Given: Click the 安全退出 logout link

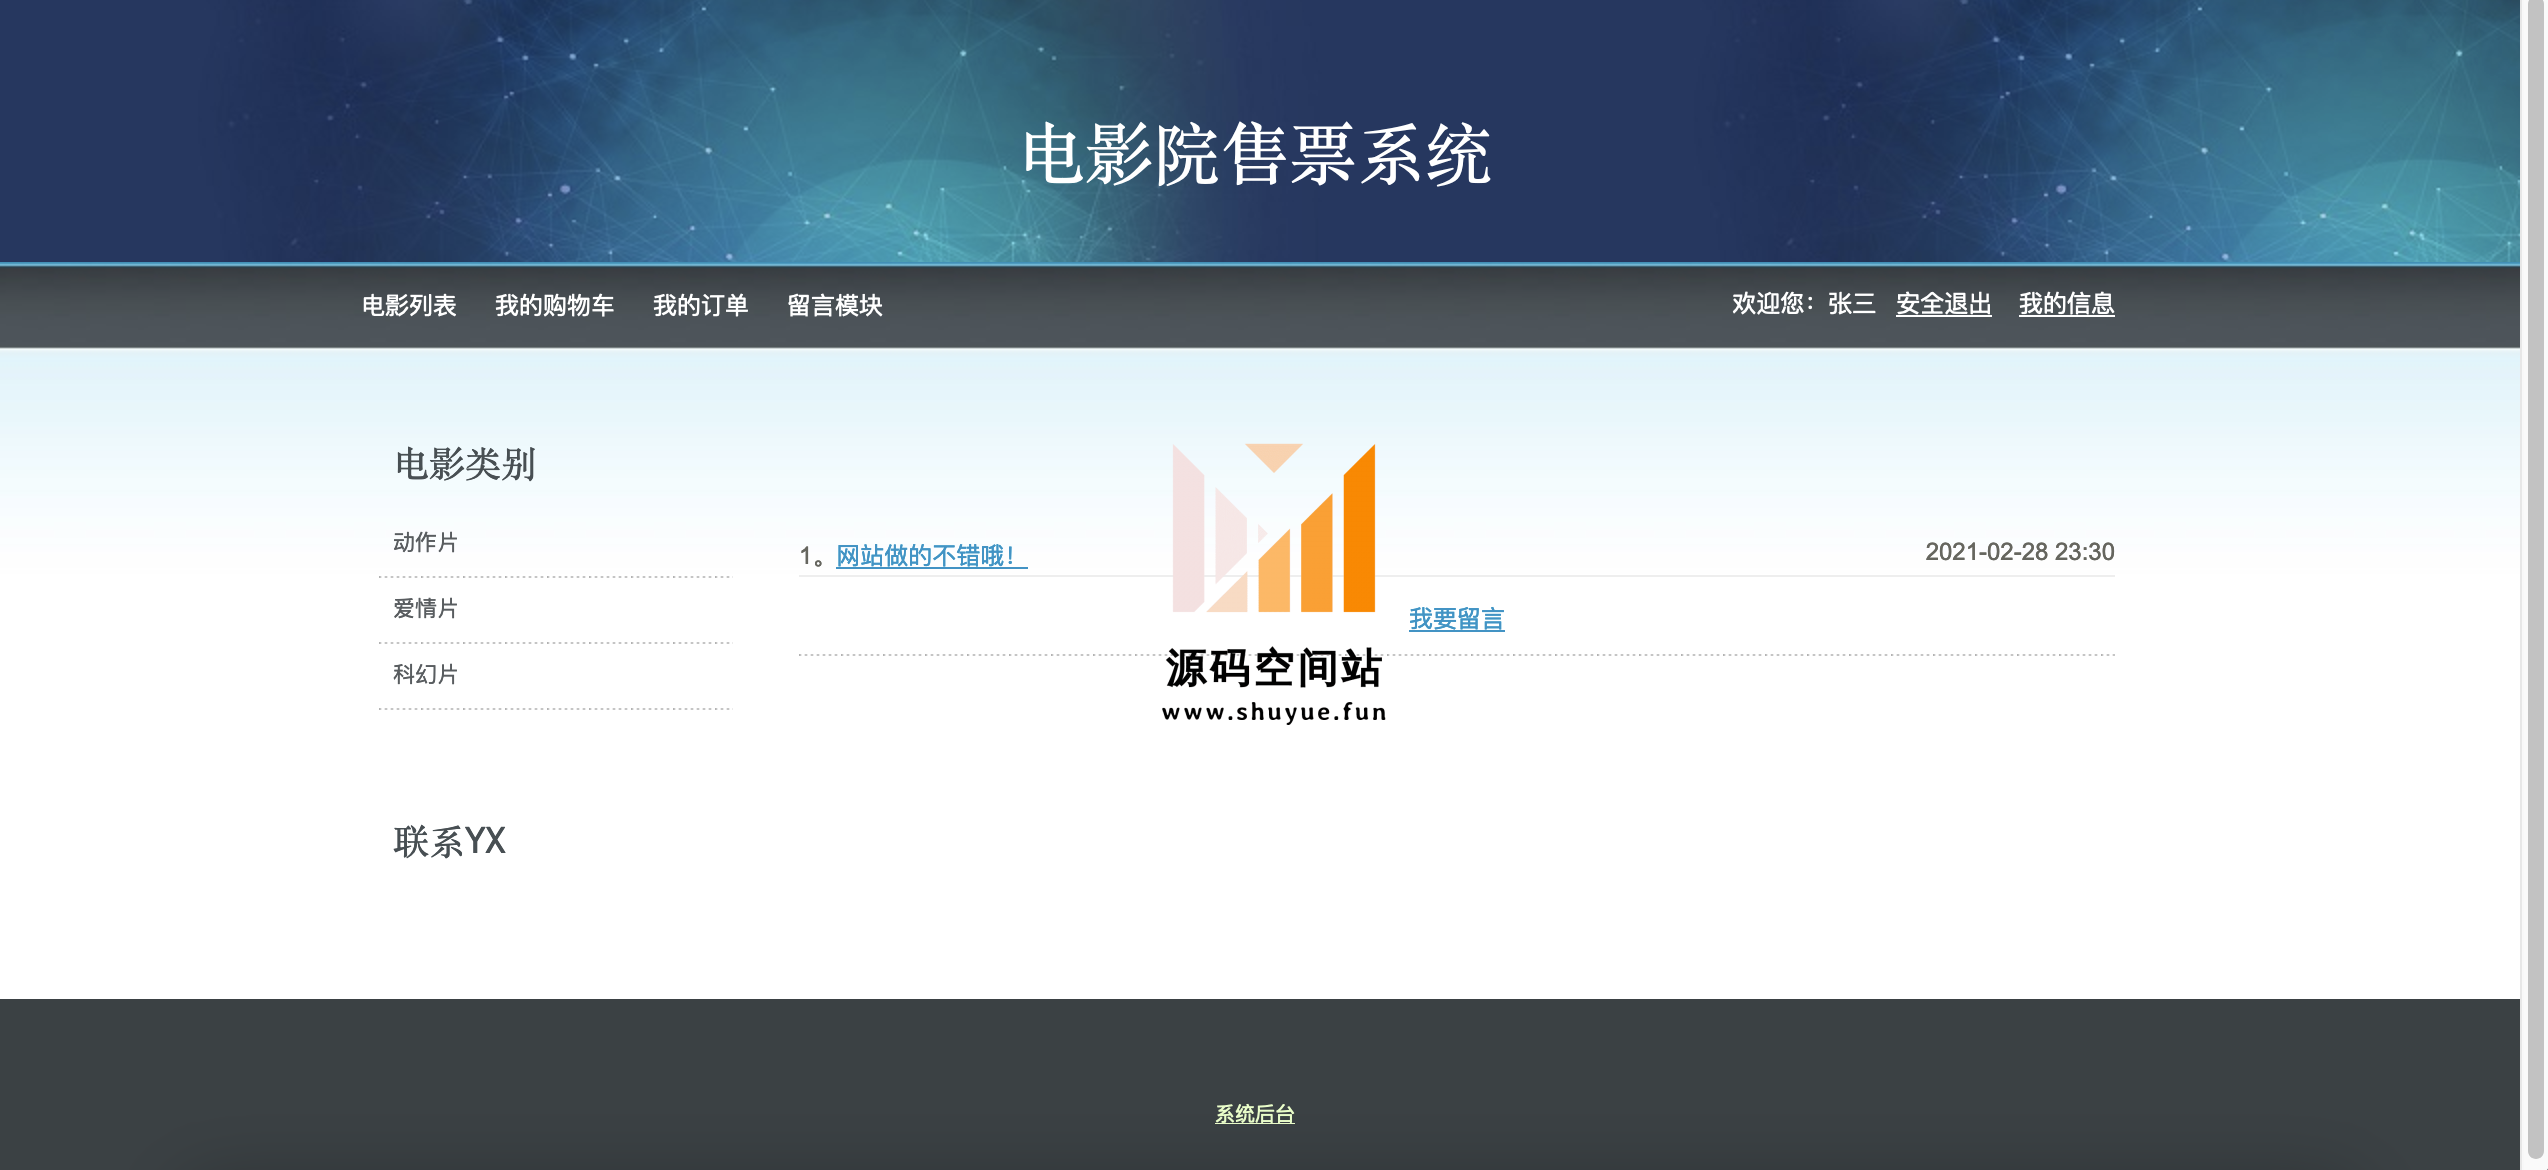Looking at the screenshot, I should pyautogui.click(x=1943, y=304).
